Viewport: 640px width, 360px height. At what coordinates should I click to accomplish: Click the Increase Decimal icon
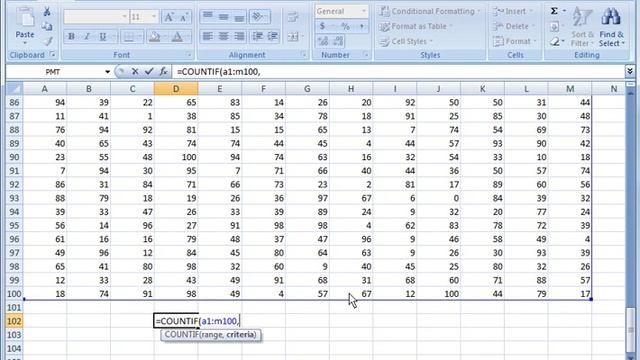coord(322,41)
